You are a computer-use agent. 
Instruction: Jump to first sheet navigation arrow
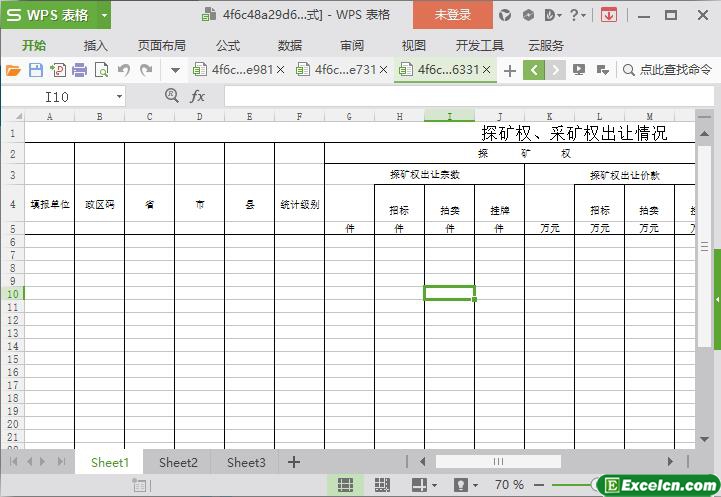(x=13, y=462)
